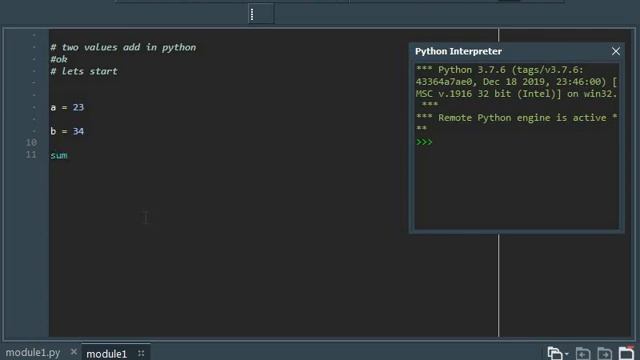Click line number 11 in the gutter
Viewport: 640px width, 360px height.
coord(31,155)
